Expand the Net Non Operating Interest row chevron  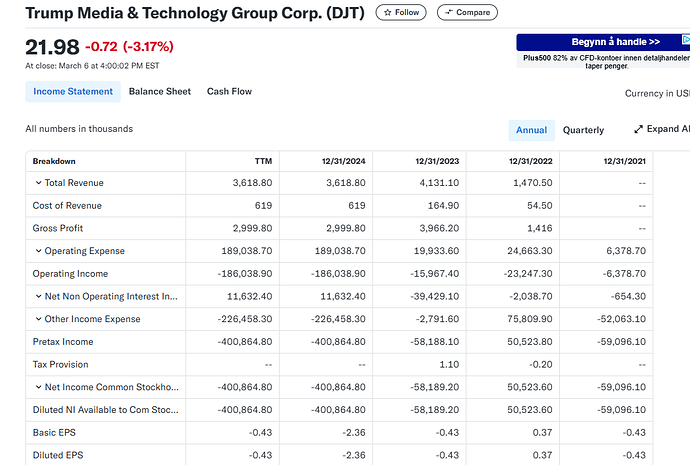[x=38, y=297]
